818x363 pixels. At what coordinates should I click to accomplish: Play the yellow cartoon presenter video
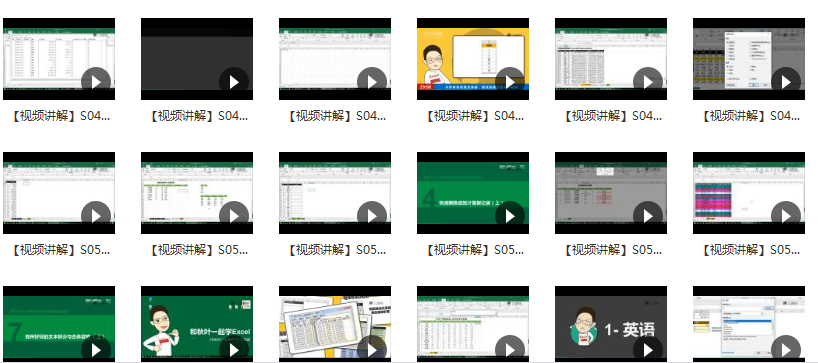point(510,82)
